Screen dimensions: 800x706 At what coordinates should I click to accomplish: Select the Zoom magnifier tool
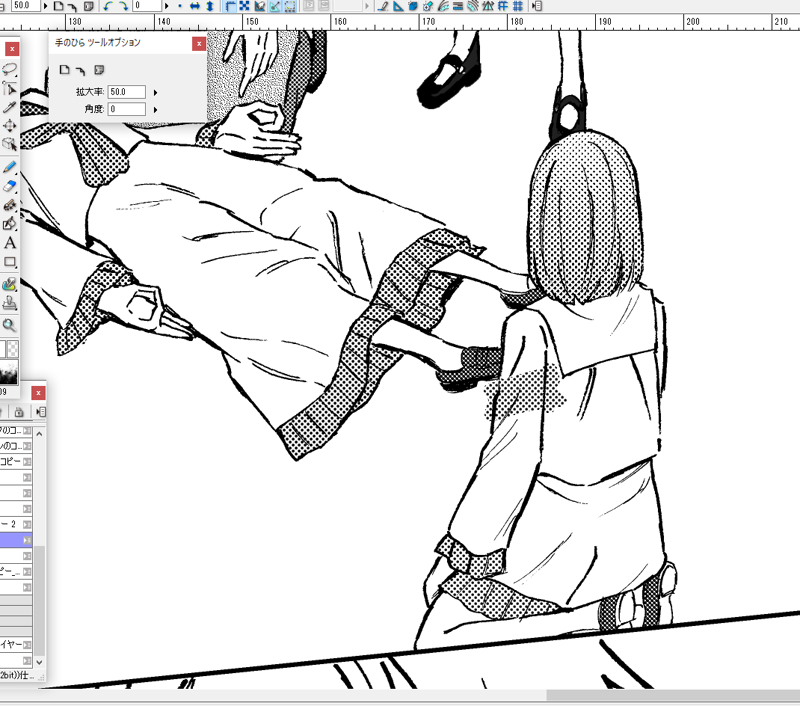pyautogui.click(x=9, y=325)
